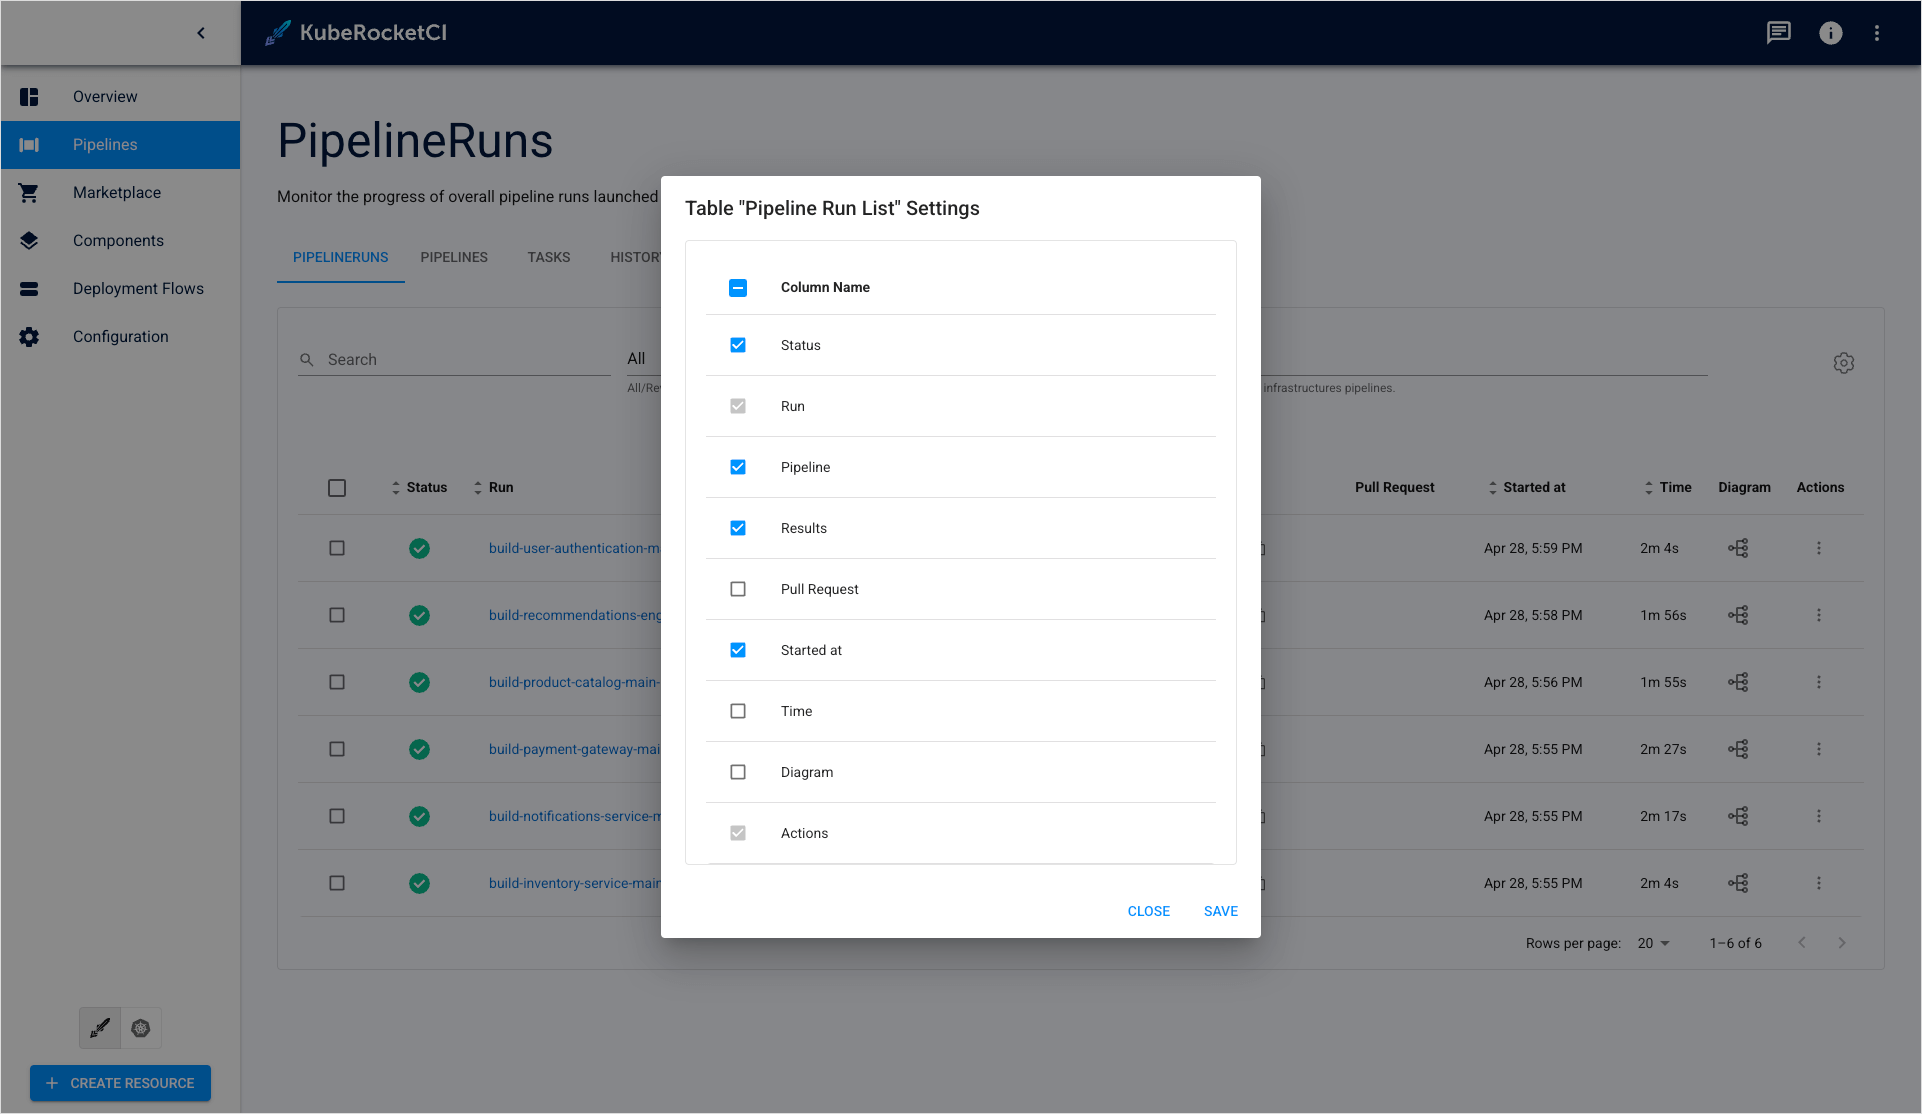
Task: Click the rocket icon at sidebar bottom
Action: pos(100,1028)
